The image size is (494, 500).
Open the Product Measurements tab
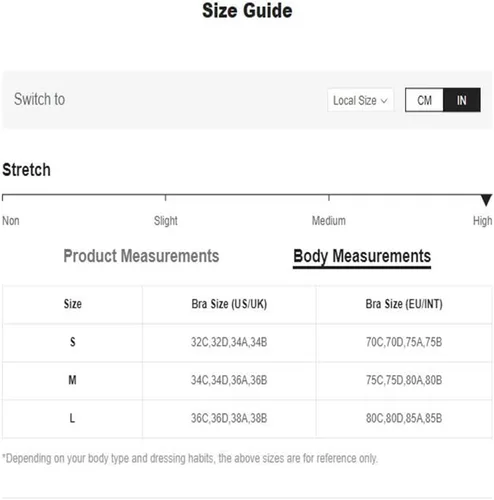[141, 256]
